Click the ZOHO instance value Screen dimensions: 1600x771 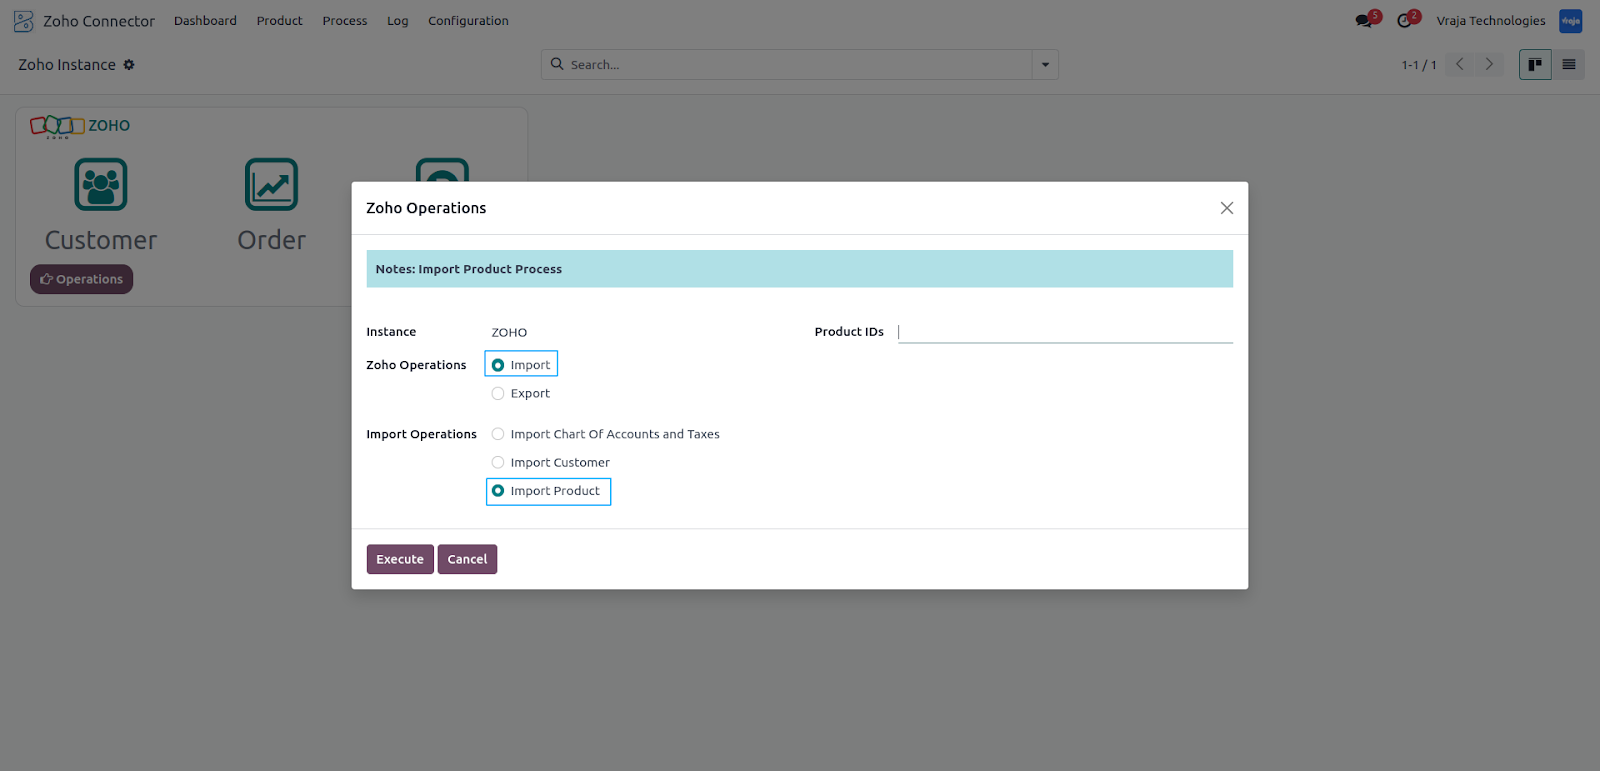tap(509, 332)
